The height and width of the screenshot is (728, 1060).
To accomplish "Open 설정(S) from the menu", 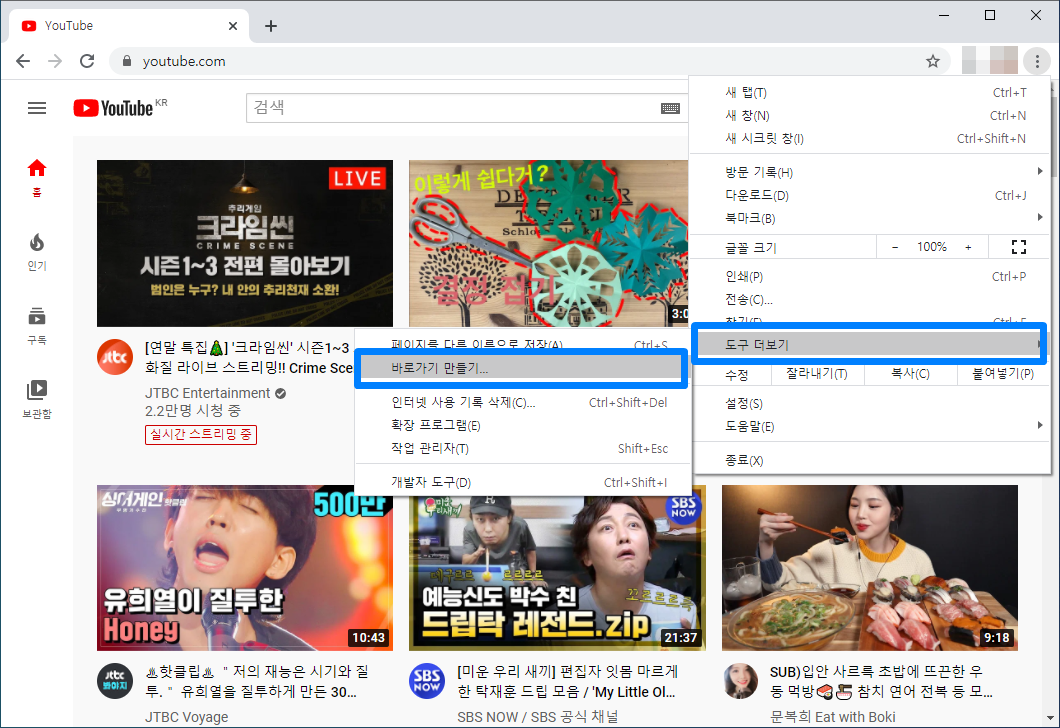I will (x=872, y=404).
